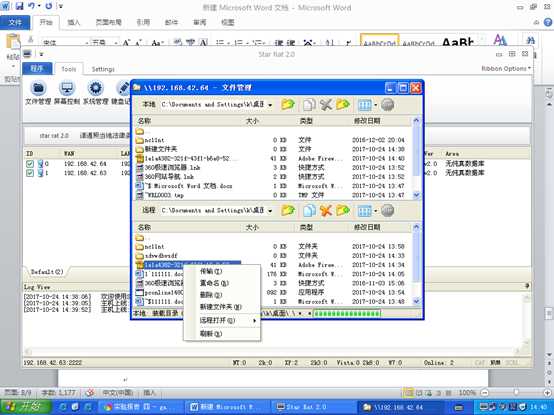Switch to Star Rat Tools tab
The image size is (554, 415).
tap(69, 69)
